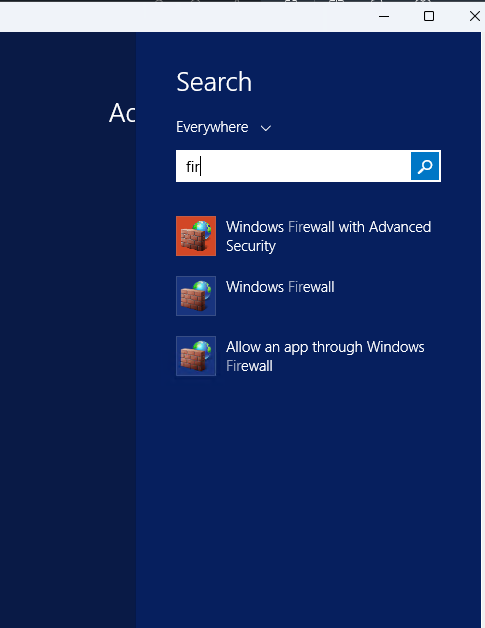The width and height of the screenshot is (485, 628).
Task: Select the Allow an app through Firewall icon
Action: coord(196,356)
